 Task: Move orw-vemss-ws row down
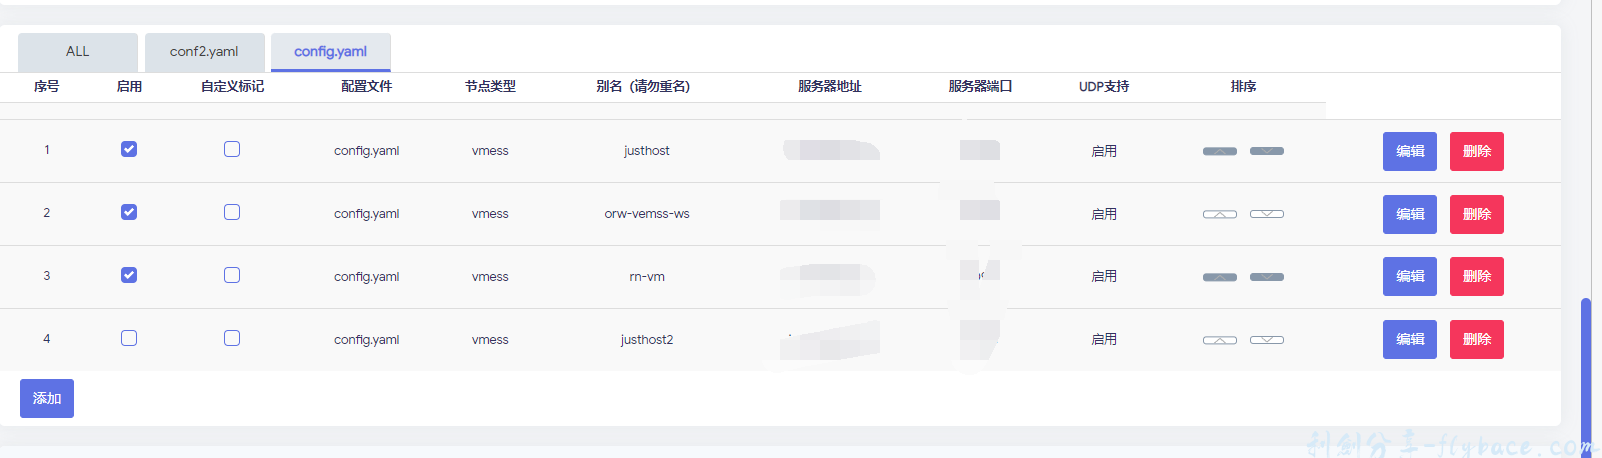tap(1266, 214)
